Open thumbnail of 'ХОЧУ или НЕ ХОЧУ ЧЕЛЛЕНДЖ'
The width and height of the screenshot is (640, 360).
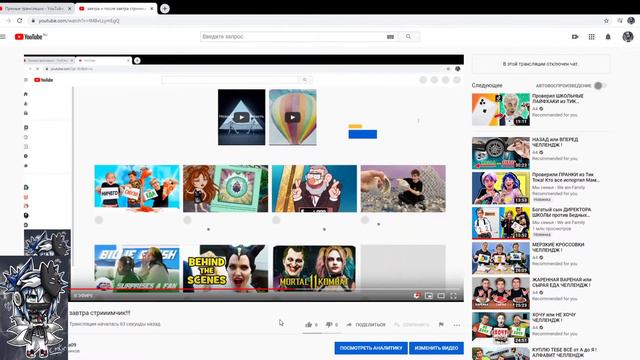point(501,328)
